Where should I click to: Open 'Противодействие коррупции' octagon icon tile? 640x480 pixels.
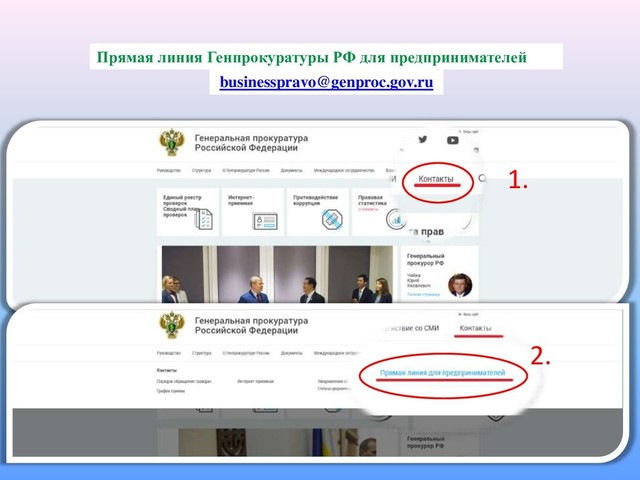tap(318, 212)
